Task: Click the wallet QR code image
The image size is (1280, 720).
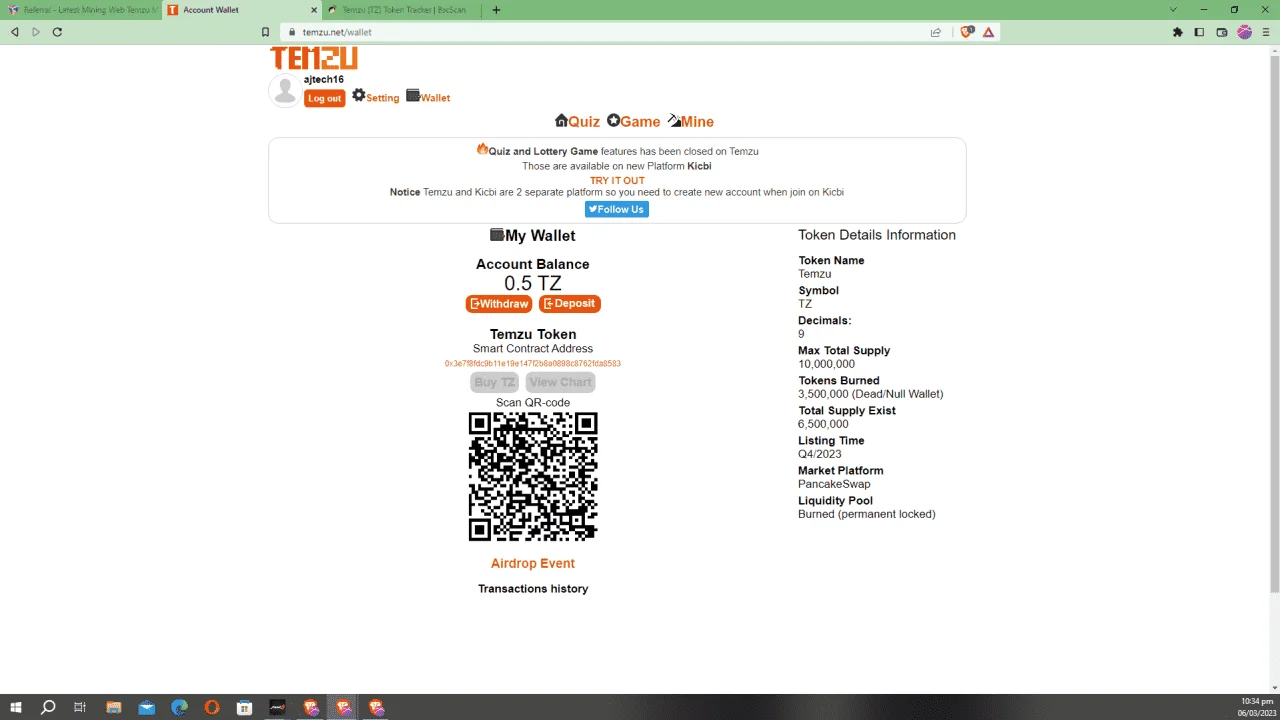Action: pos(533,477)
